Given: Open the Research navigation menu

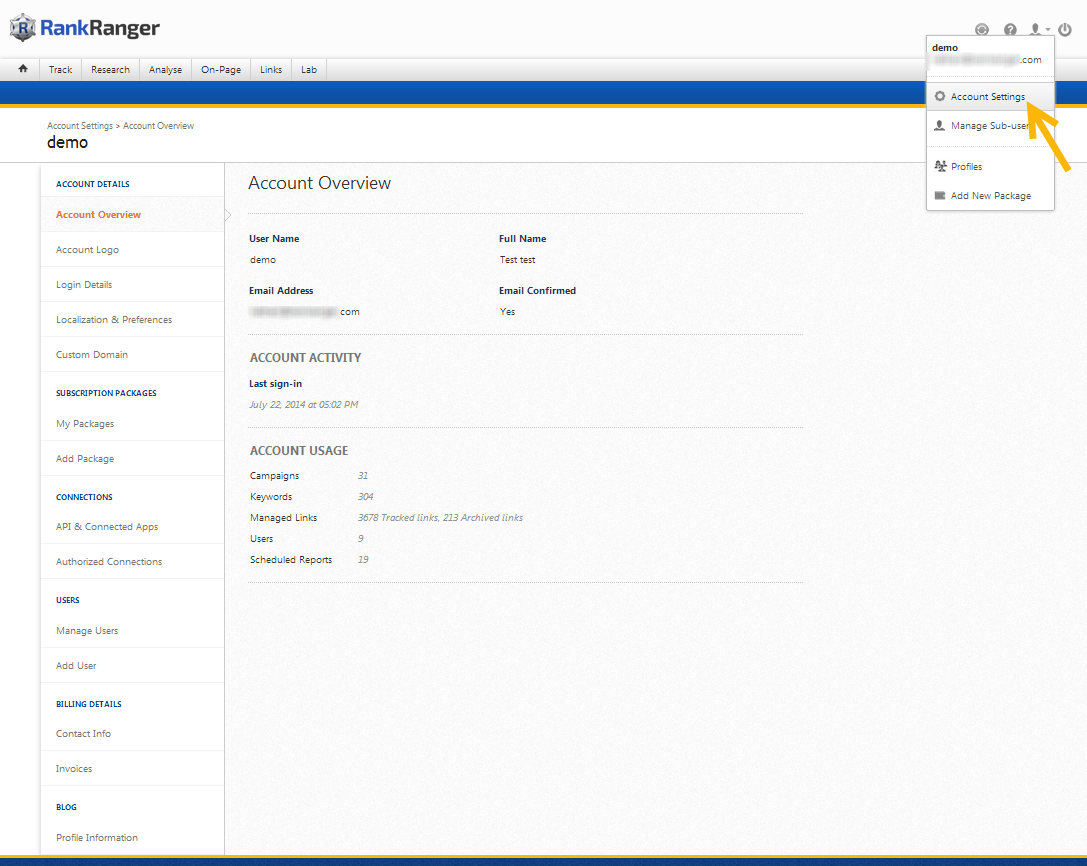Looking at the screenshot, I should (110, 70).
